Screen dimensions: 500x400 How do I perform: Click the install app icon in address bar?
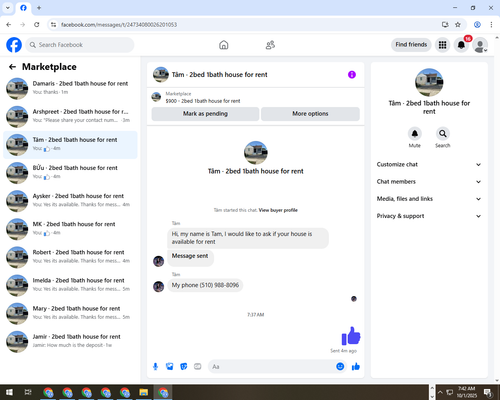[445, 24]
